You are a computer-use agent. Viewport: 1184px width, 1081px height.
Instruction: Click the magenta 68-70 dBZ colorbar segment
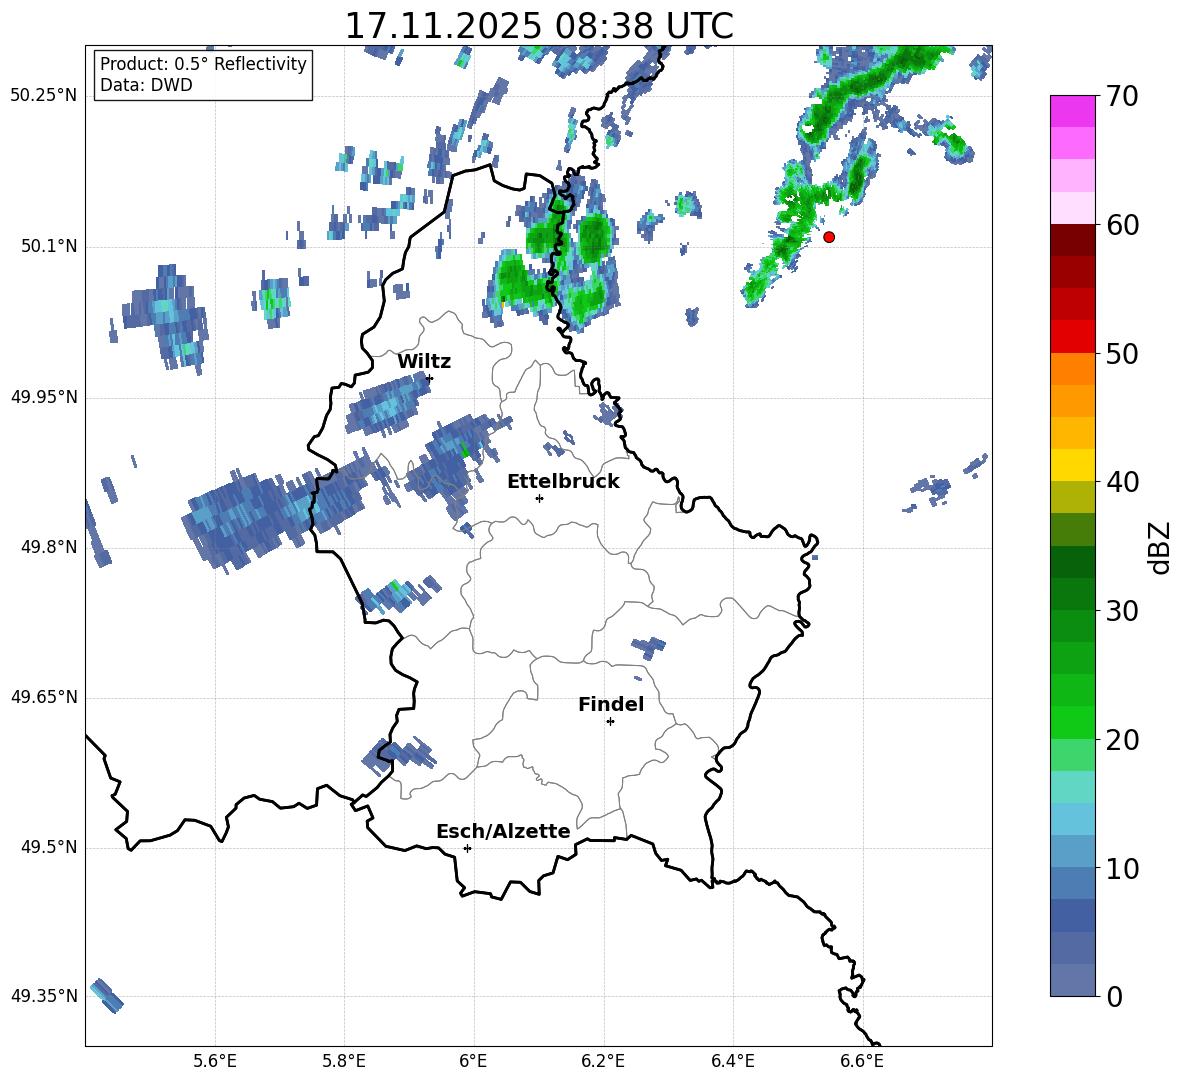[x=1072, y=111]
